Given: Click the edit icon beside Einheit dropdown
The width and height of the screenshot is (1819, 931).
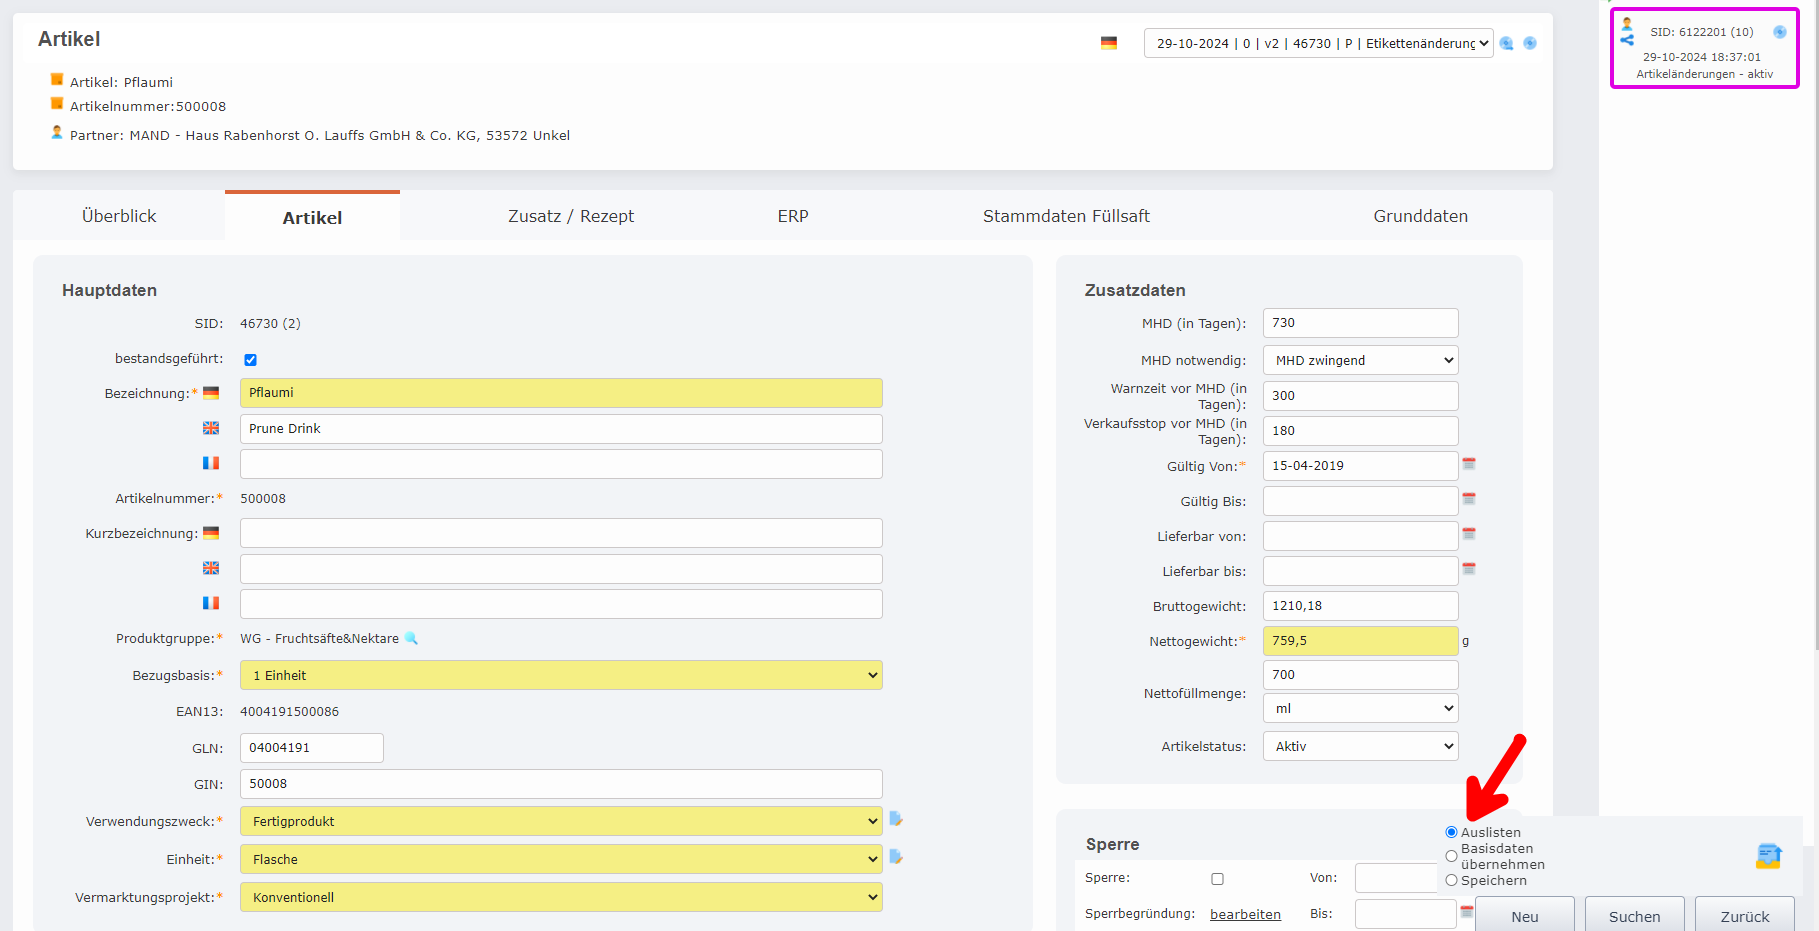Looking at the screenshot, I should 896,857.
